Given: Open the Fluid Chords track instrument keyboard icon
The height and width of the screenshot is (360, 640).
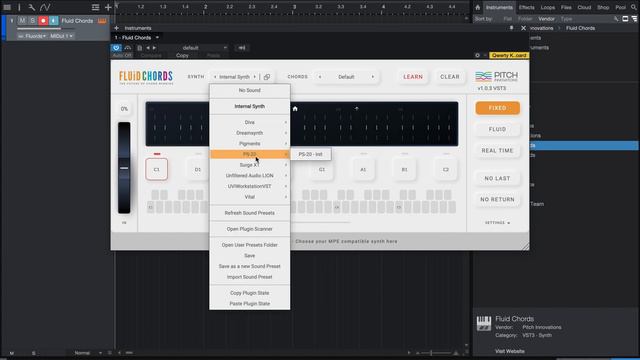Looking at the screenshot, I should 102,20.
